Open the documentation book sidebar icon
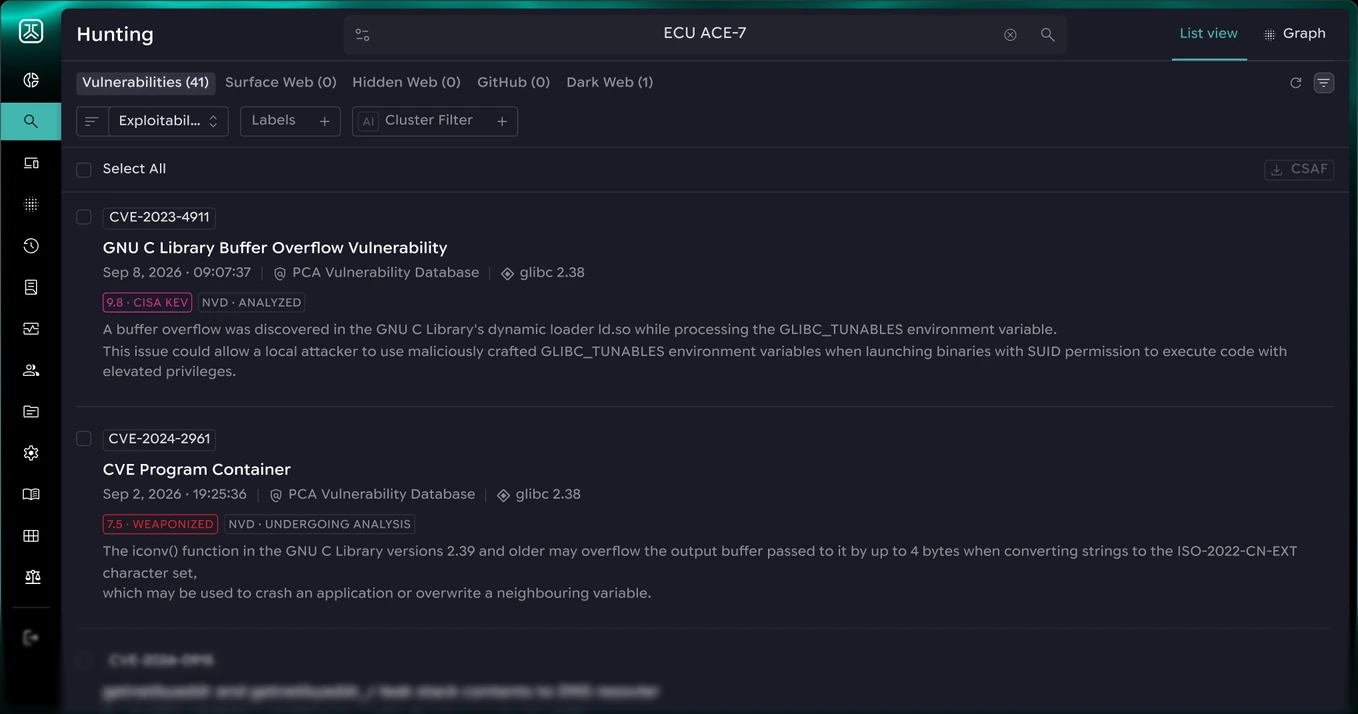Image resolution: width=1358 pixels, height=714 pixels. click(x=31, y=495)
